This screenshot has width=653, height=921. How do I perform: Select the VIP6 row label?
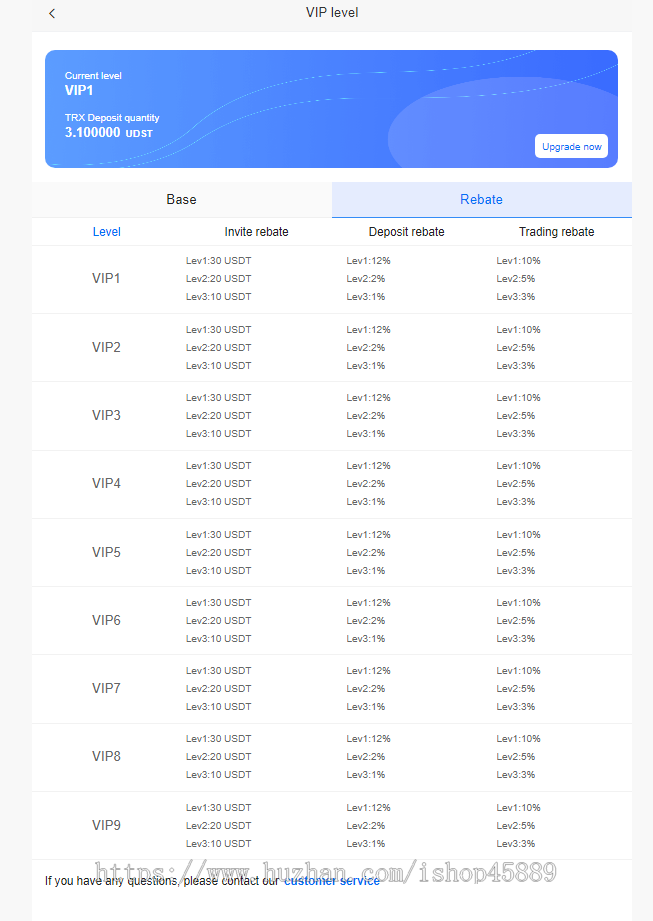click(106, 621)
